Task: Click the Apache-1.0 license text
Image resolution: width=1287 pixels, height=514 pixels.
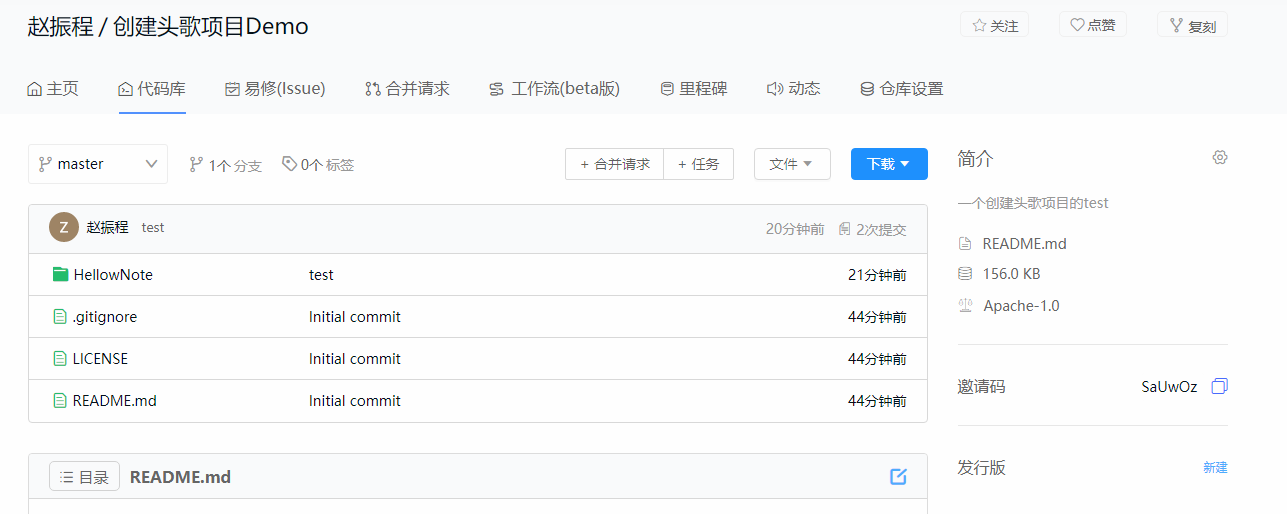Action: coord(1021,306)
